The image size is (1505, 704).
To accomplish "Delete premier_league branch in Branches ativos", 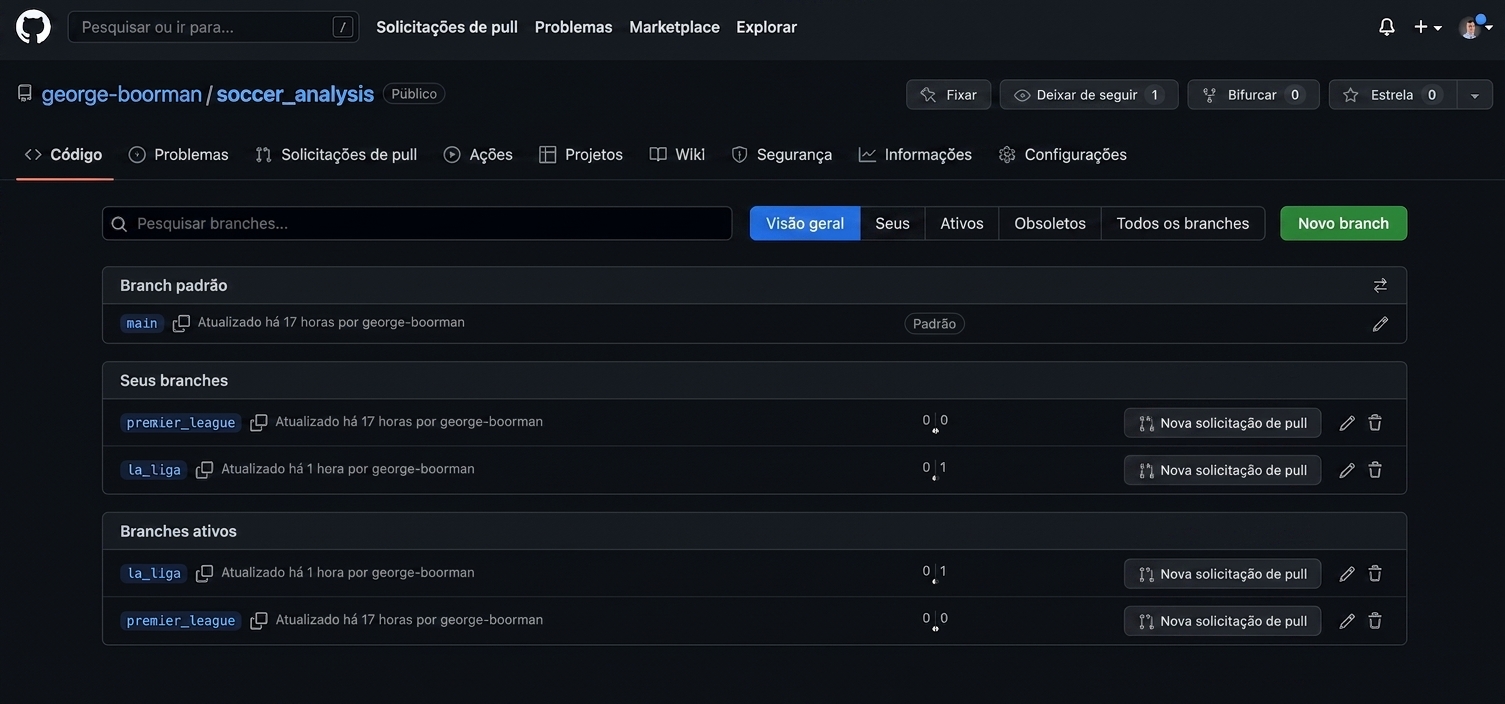I will pos(1375,621).
